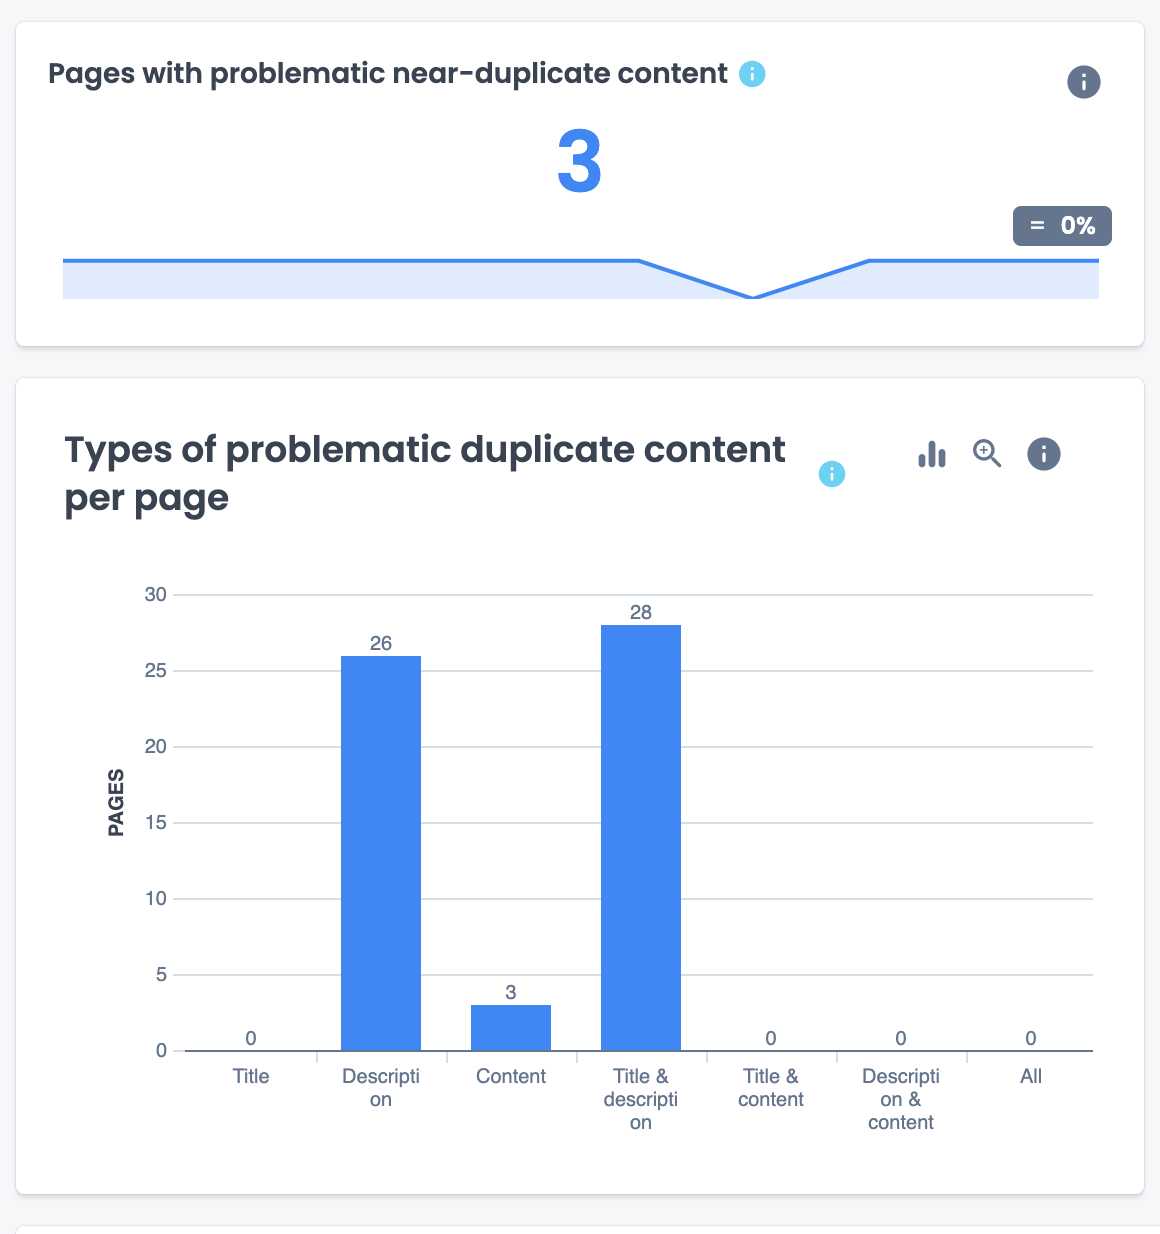This screenshot has height=1234, width=1160.
Task: Click the 'Title' category label on the x-axis
Action: [x=251, y=1076]
